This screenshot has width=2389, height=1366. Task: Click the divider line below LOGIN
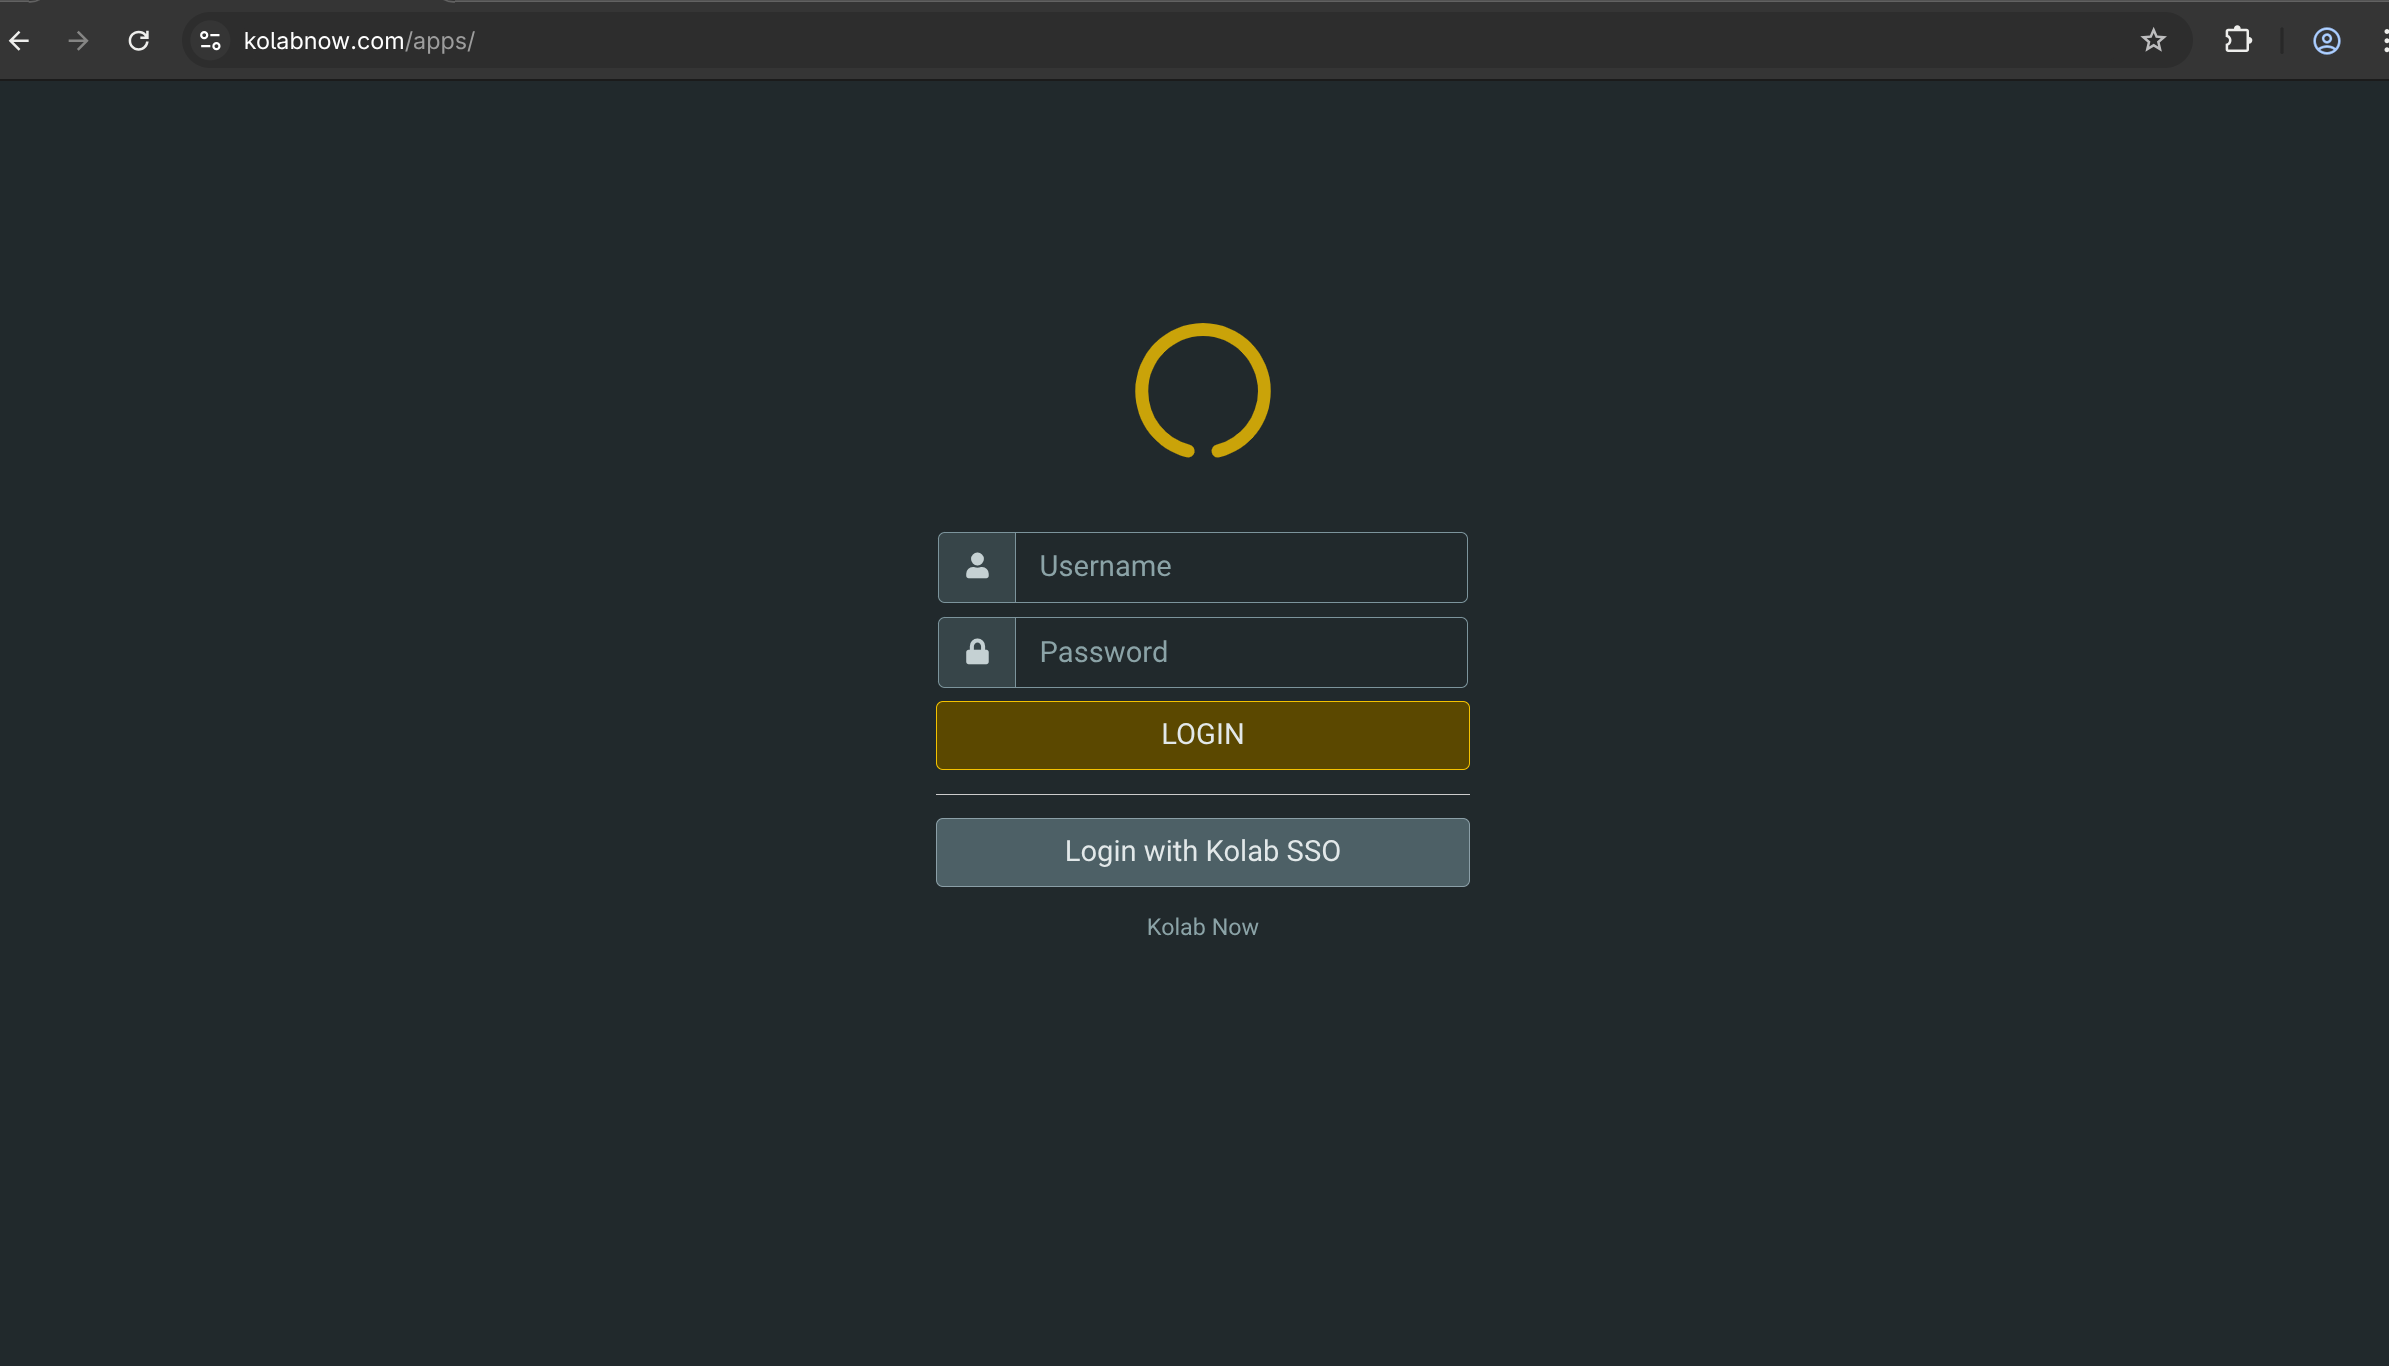[x=1202, y=794]
